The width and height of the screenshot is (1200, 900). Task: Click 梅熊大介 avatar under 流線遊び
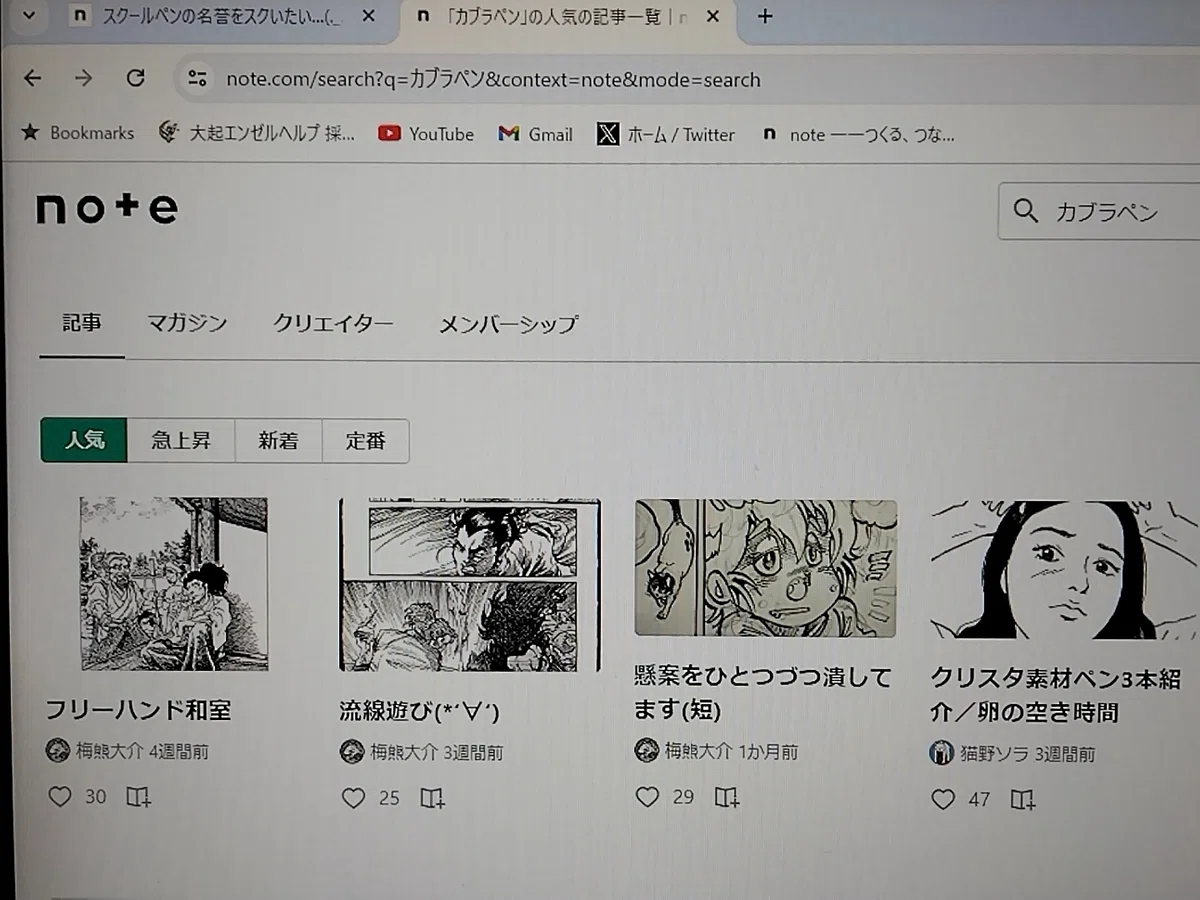click(352, 751)
